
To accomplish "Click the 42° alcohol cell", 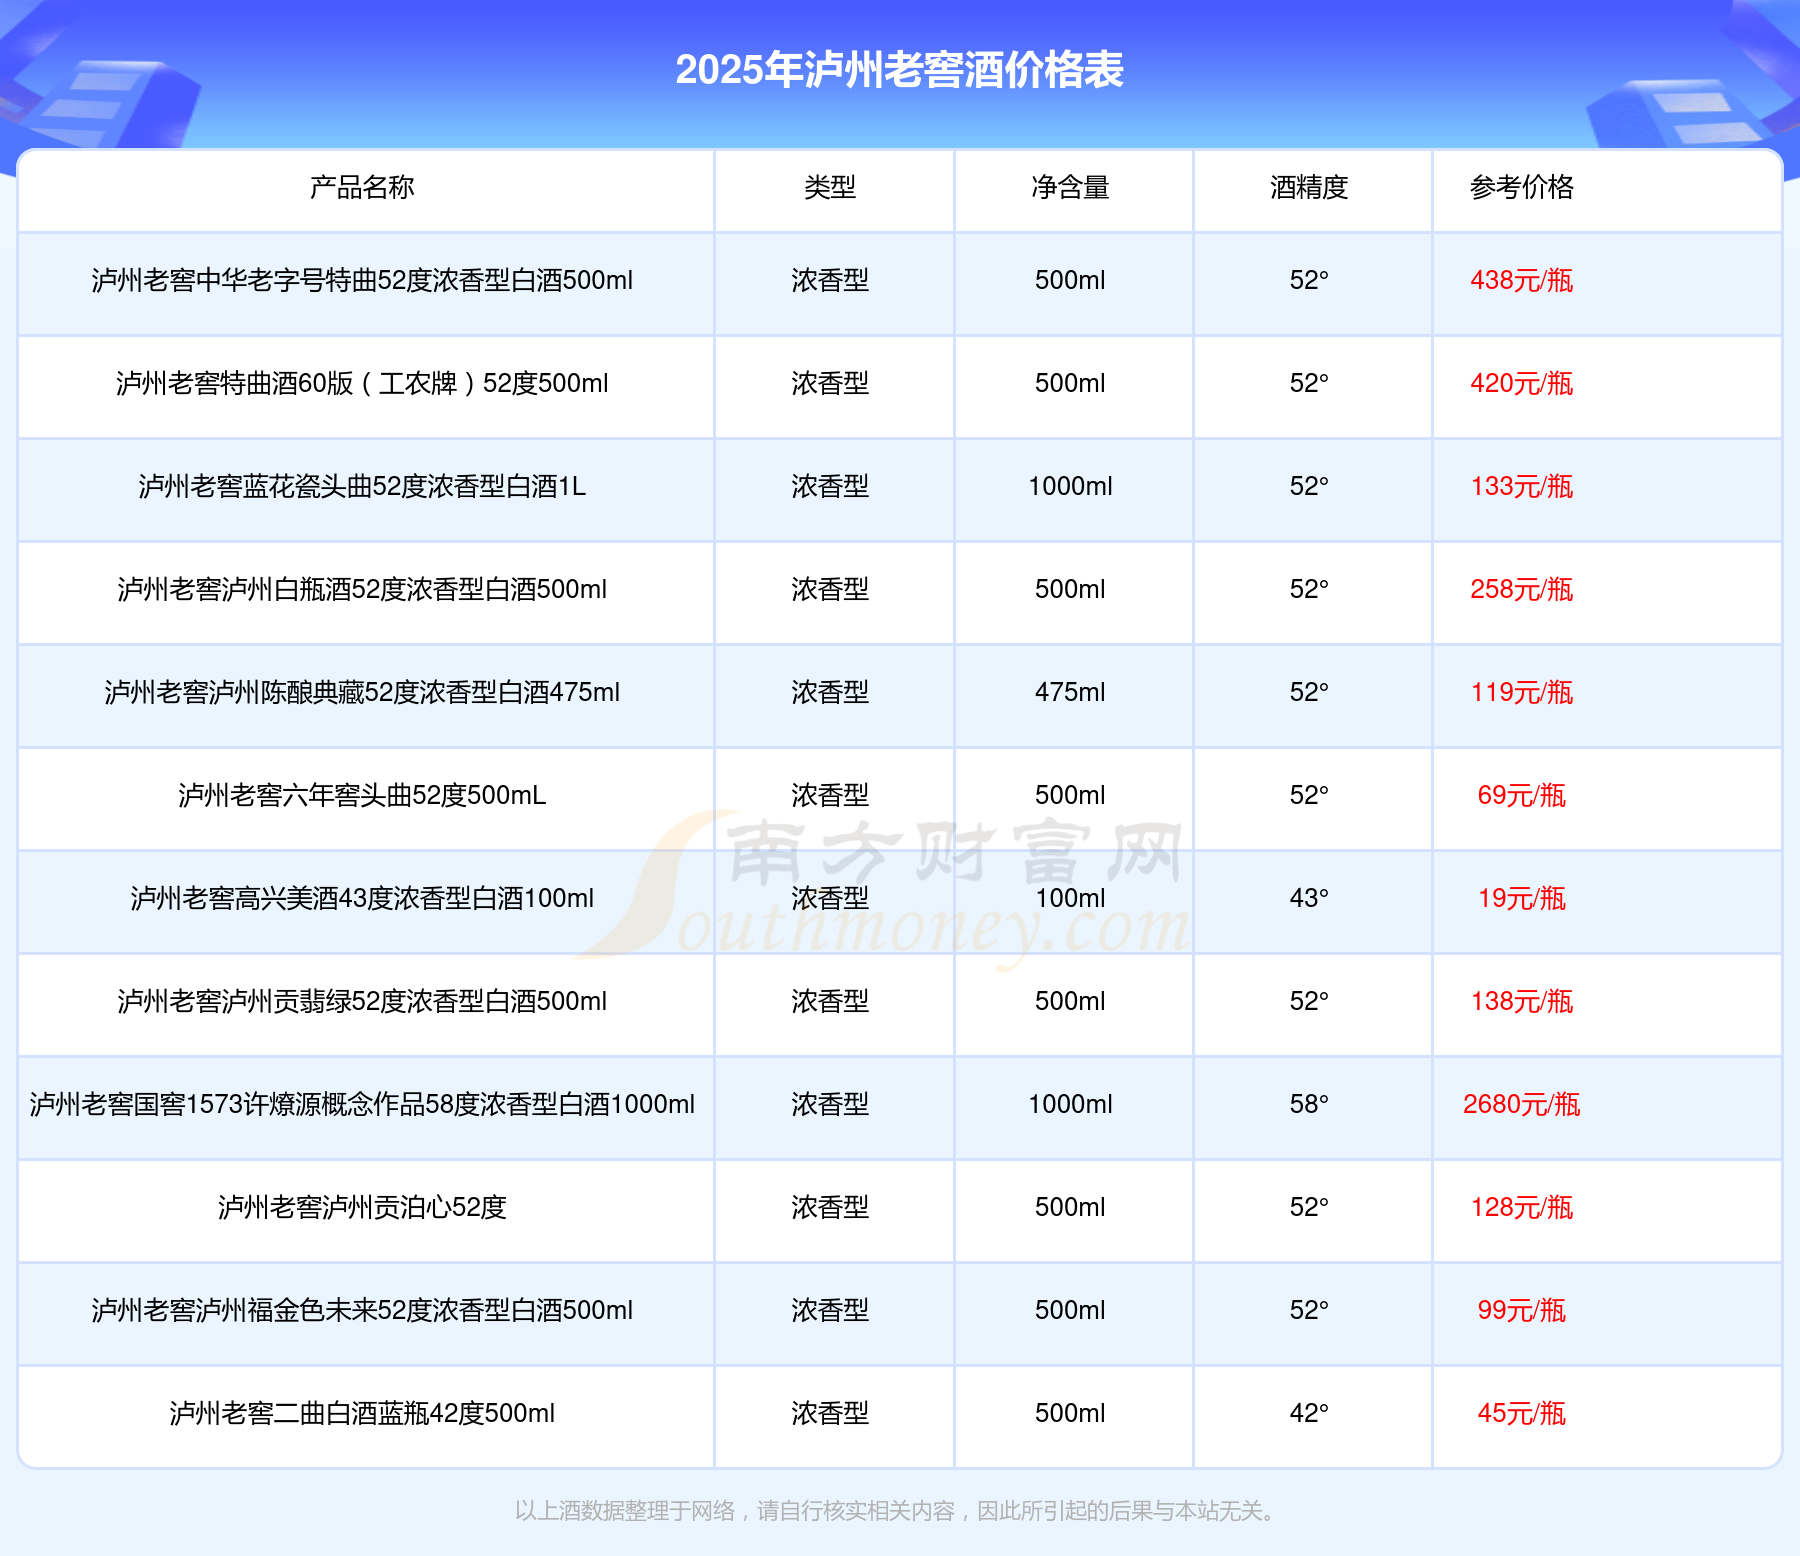I will coord(1309,1413).
